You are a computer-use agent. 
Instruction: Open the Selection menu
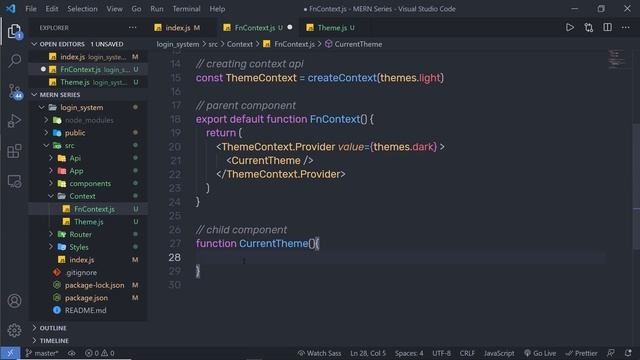(x=82, y=9)
